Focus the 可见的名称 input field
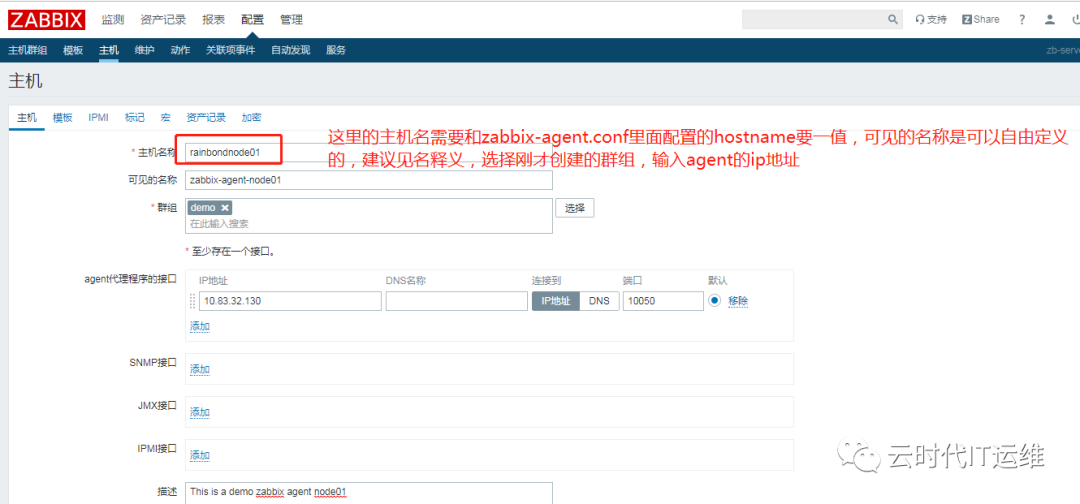 368,180
